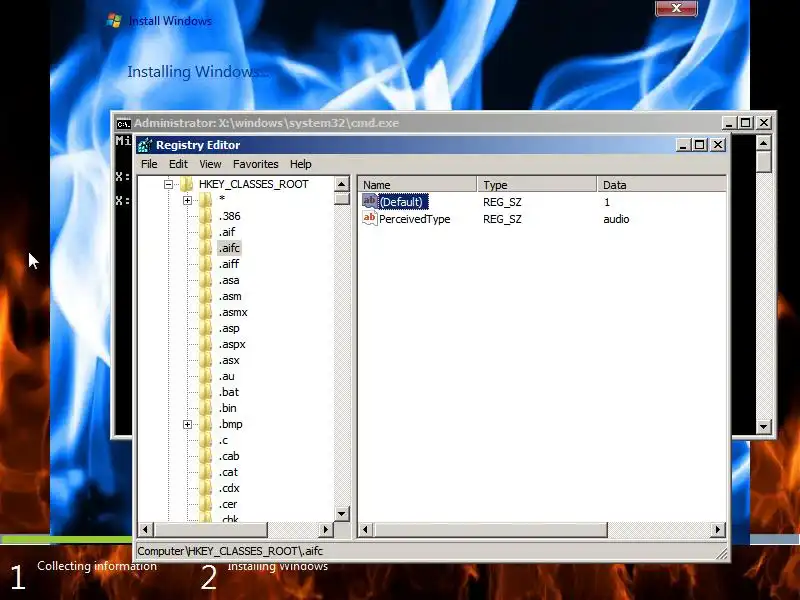Click the status bar path Computer\HKEY_CLASSES_ROOT\.aifc

click(x=230, y=552)
